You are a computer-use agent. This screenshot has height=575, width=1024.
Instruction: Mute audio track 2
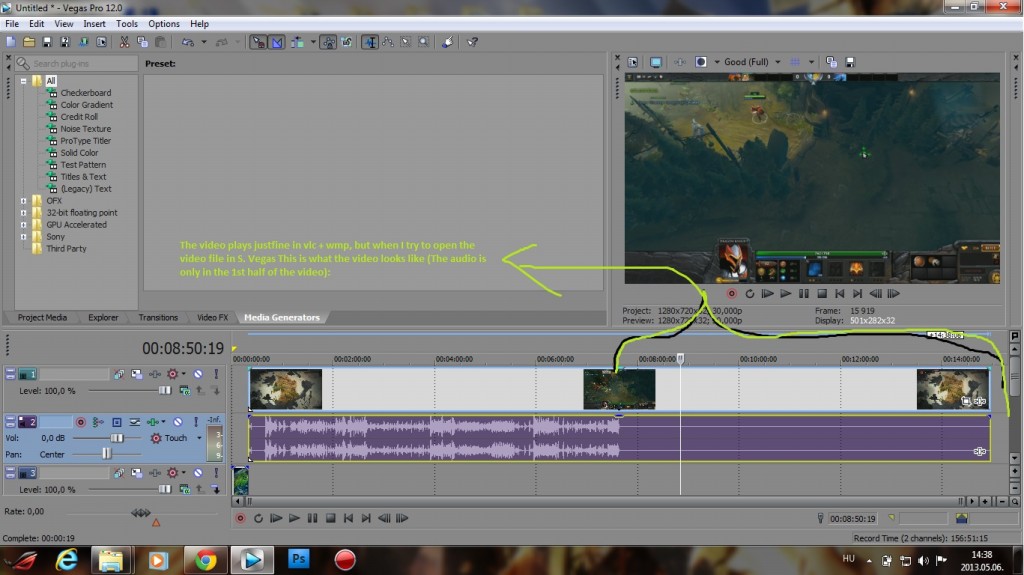[x=177, y=422]
